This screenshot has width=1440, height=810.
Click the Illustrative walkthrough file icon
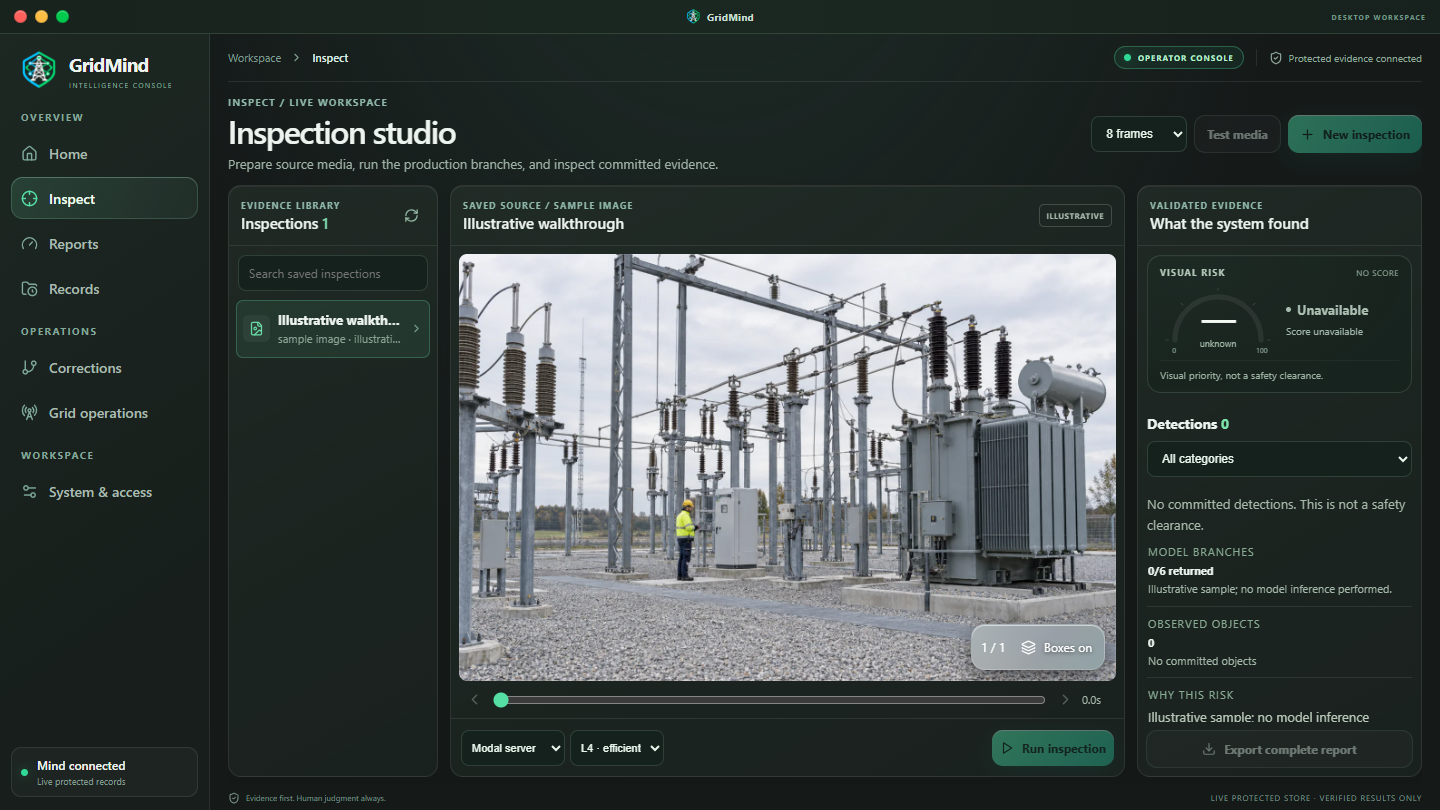(256, 329)
